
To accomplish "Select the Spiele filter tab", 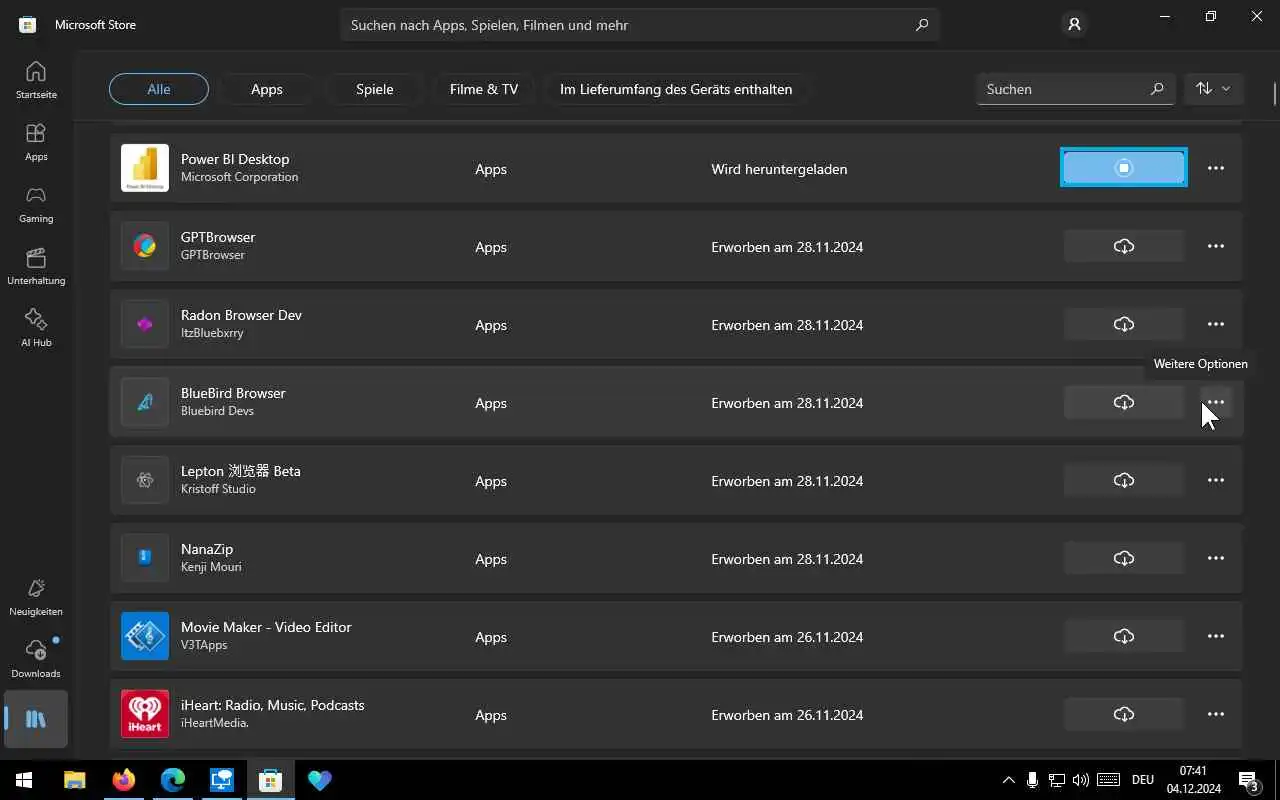I will (375, 89).
